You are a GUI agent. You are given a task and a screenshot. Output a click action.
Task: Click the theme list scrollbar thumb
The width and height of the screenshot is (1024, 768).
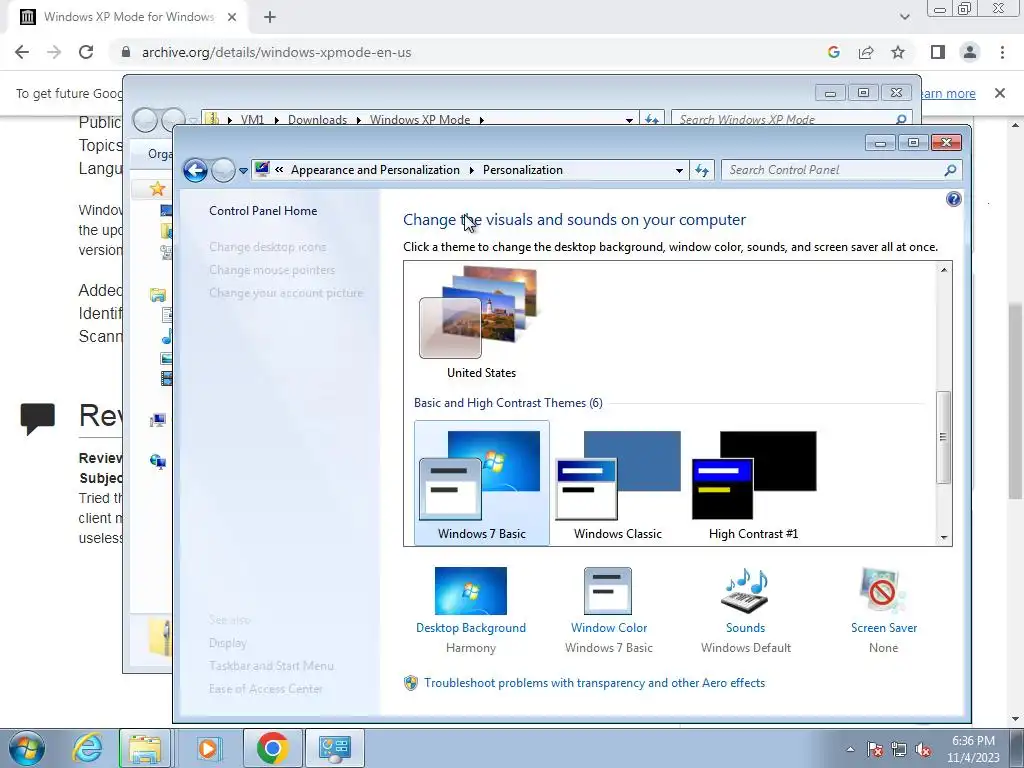943,437
